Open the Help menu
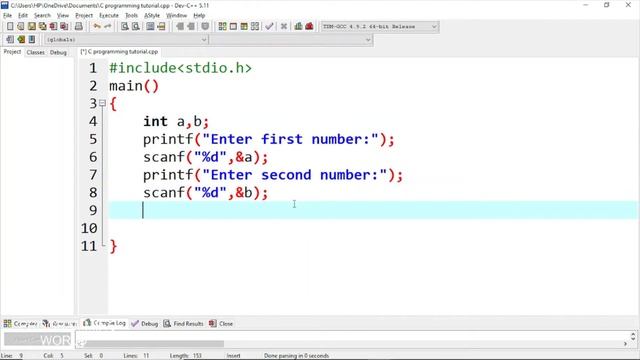 [199, 16]
